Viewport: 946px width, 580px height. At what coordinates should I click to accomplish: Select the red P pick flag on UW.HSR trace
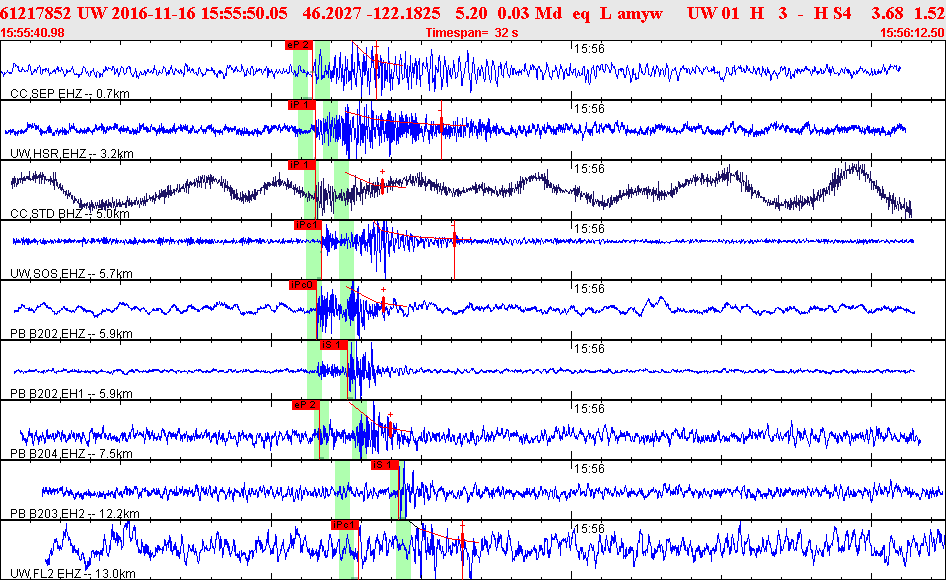(x=301, y=105)
